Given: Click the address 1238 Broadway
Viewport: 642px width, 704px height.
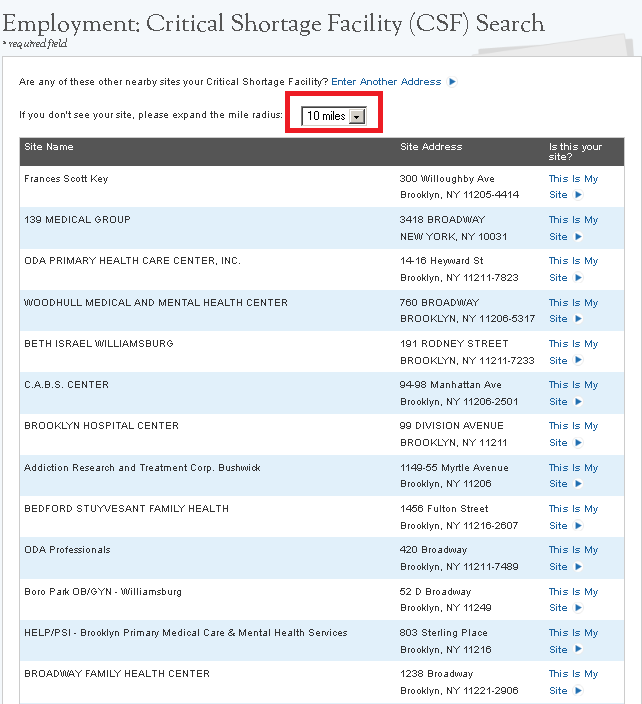Looking at the screenshot, I should [x=436, y=674].
